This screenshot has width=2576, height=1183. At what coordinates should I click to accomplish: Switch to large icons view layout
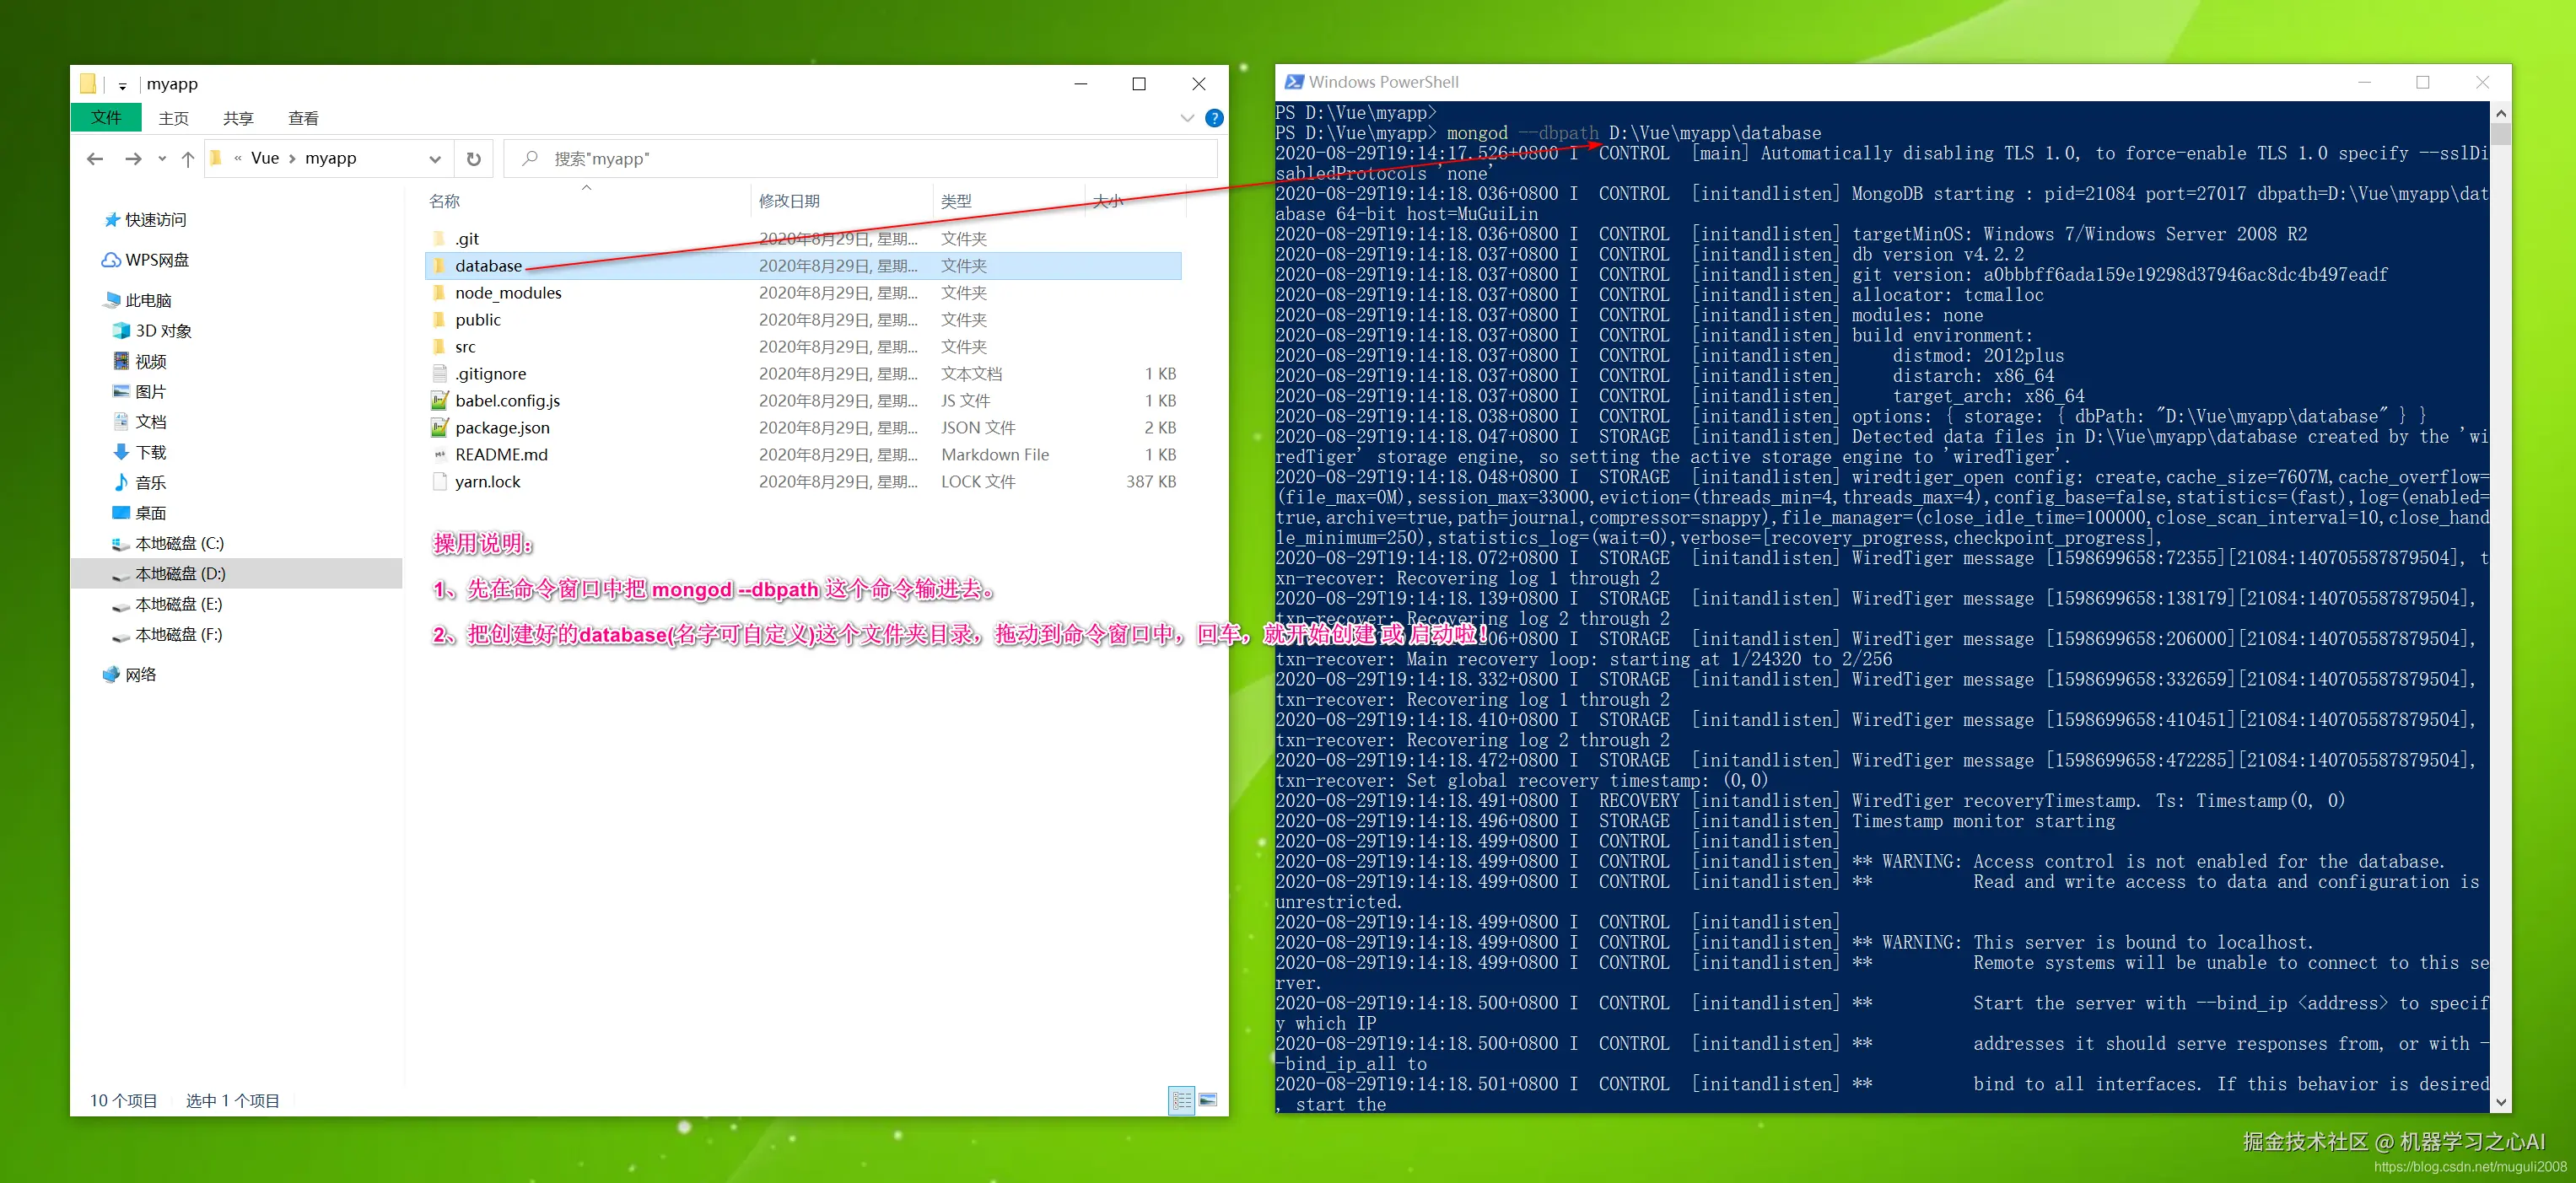[1208, 1100]
